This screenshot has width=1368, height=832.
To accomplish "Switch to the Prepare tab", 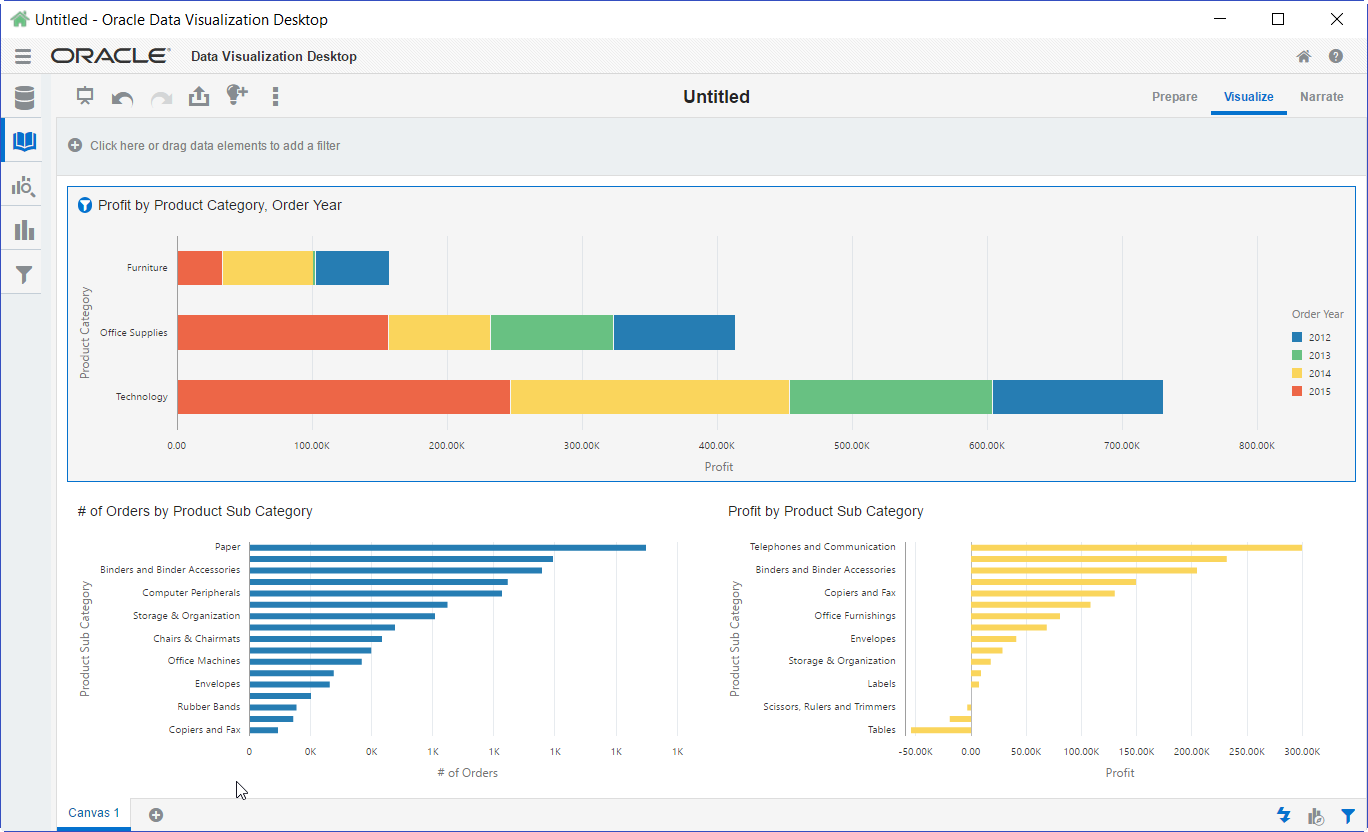I will tap(1174, 96).
